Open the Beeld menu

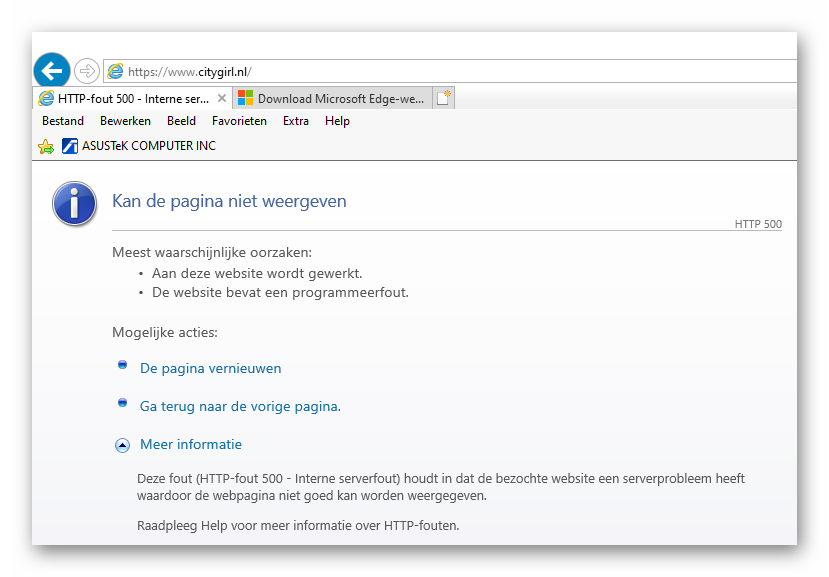pos(181,121)
